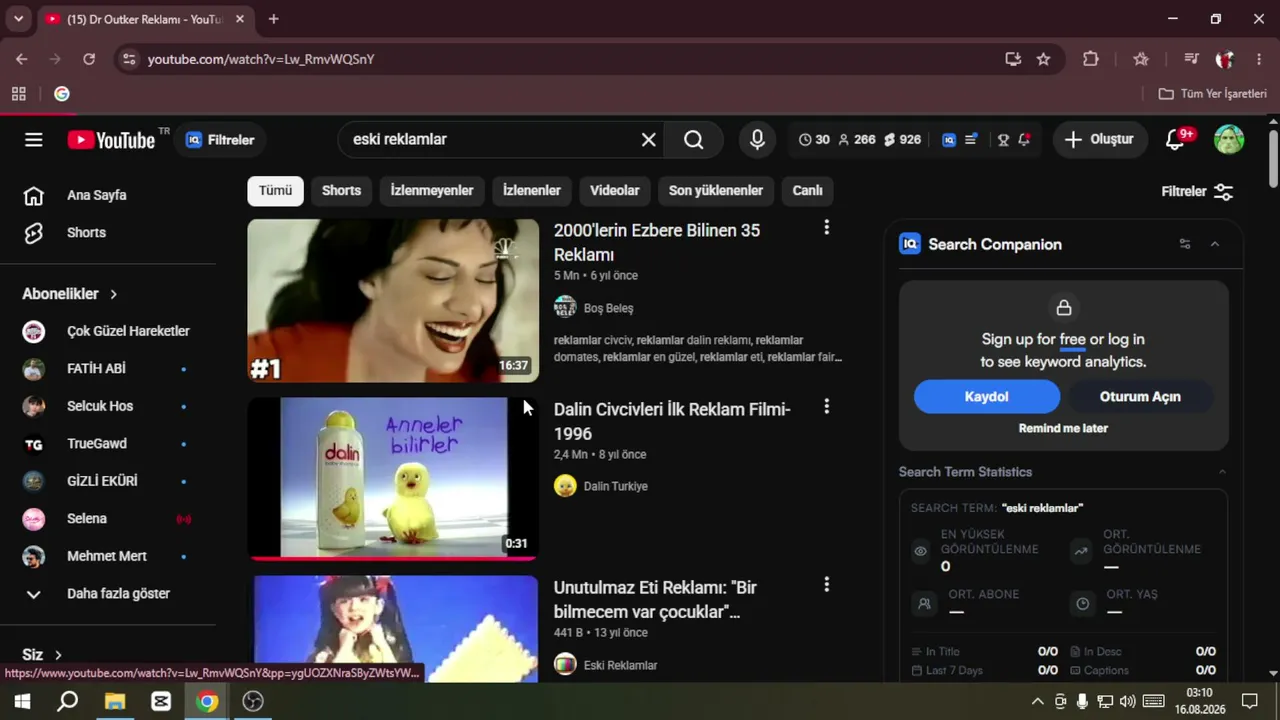Open the Eski Reklamlar channel avatar
This screenshot has width=1280, height=720.
click(x=565, y=665)
